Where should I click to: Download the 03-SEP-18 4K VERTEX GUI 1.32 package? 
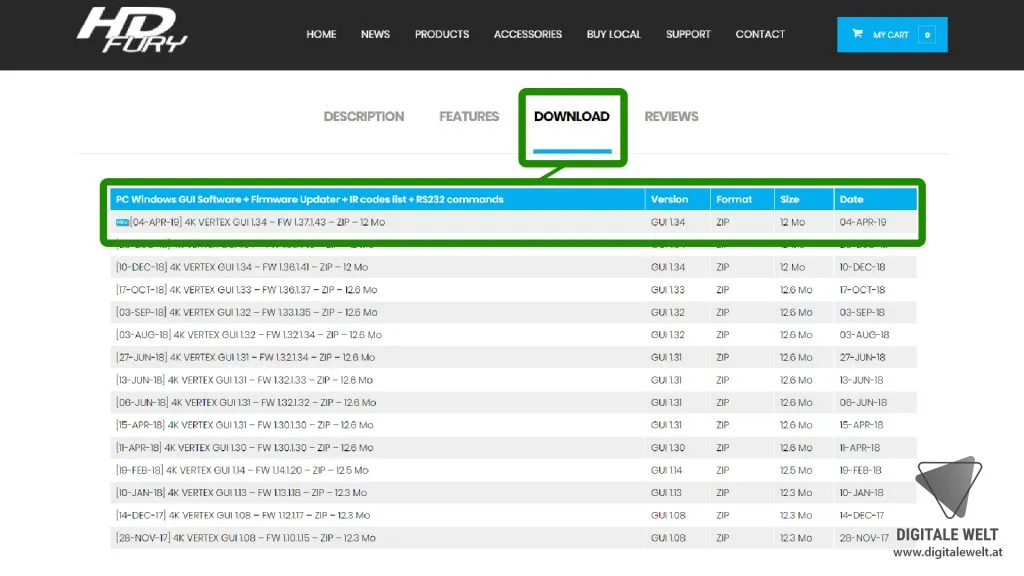point(246,312)
